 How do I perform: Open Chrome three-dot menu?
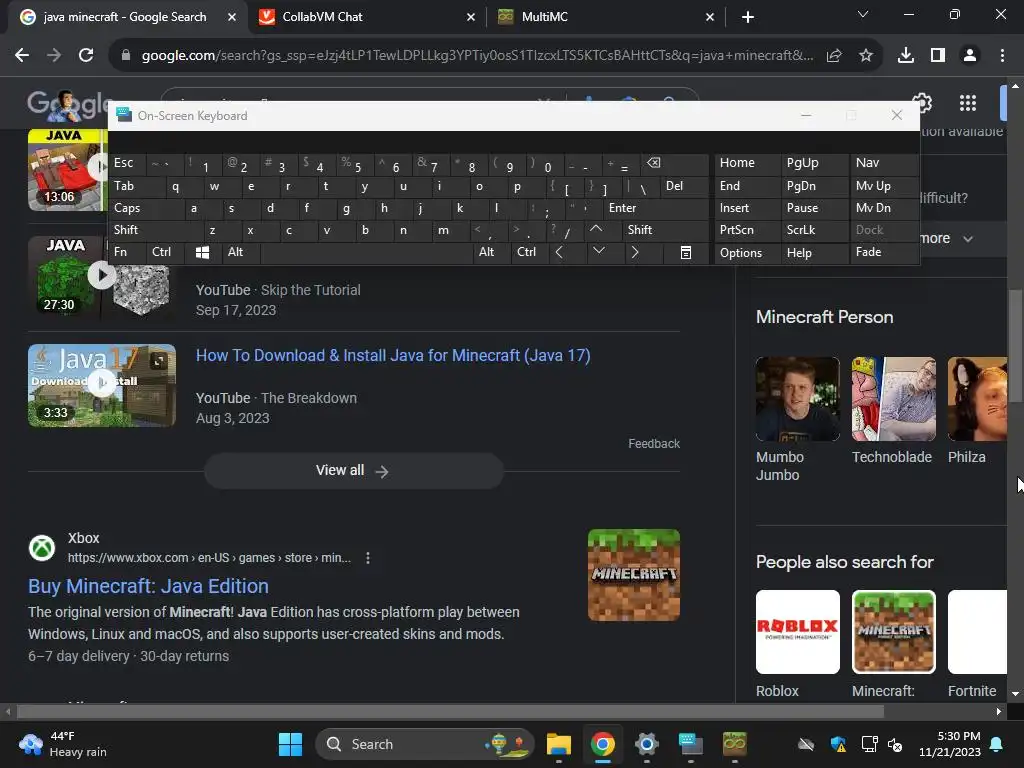[1002, 56]
